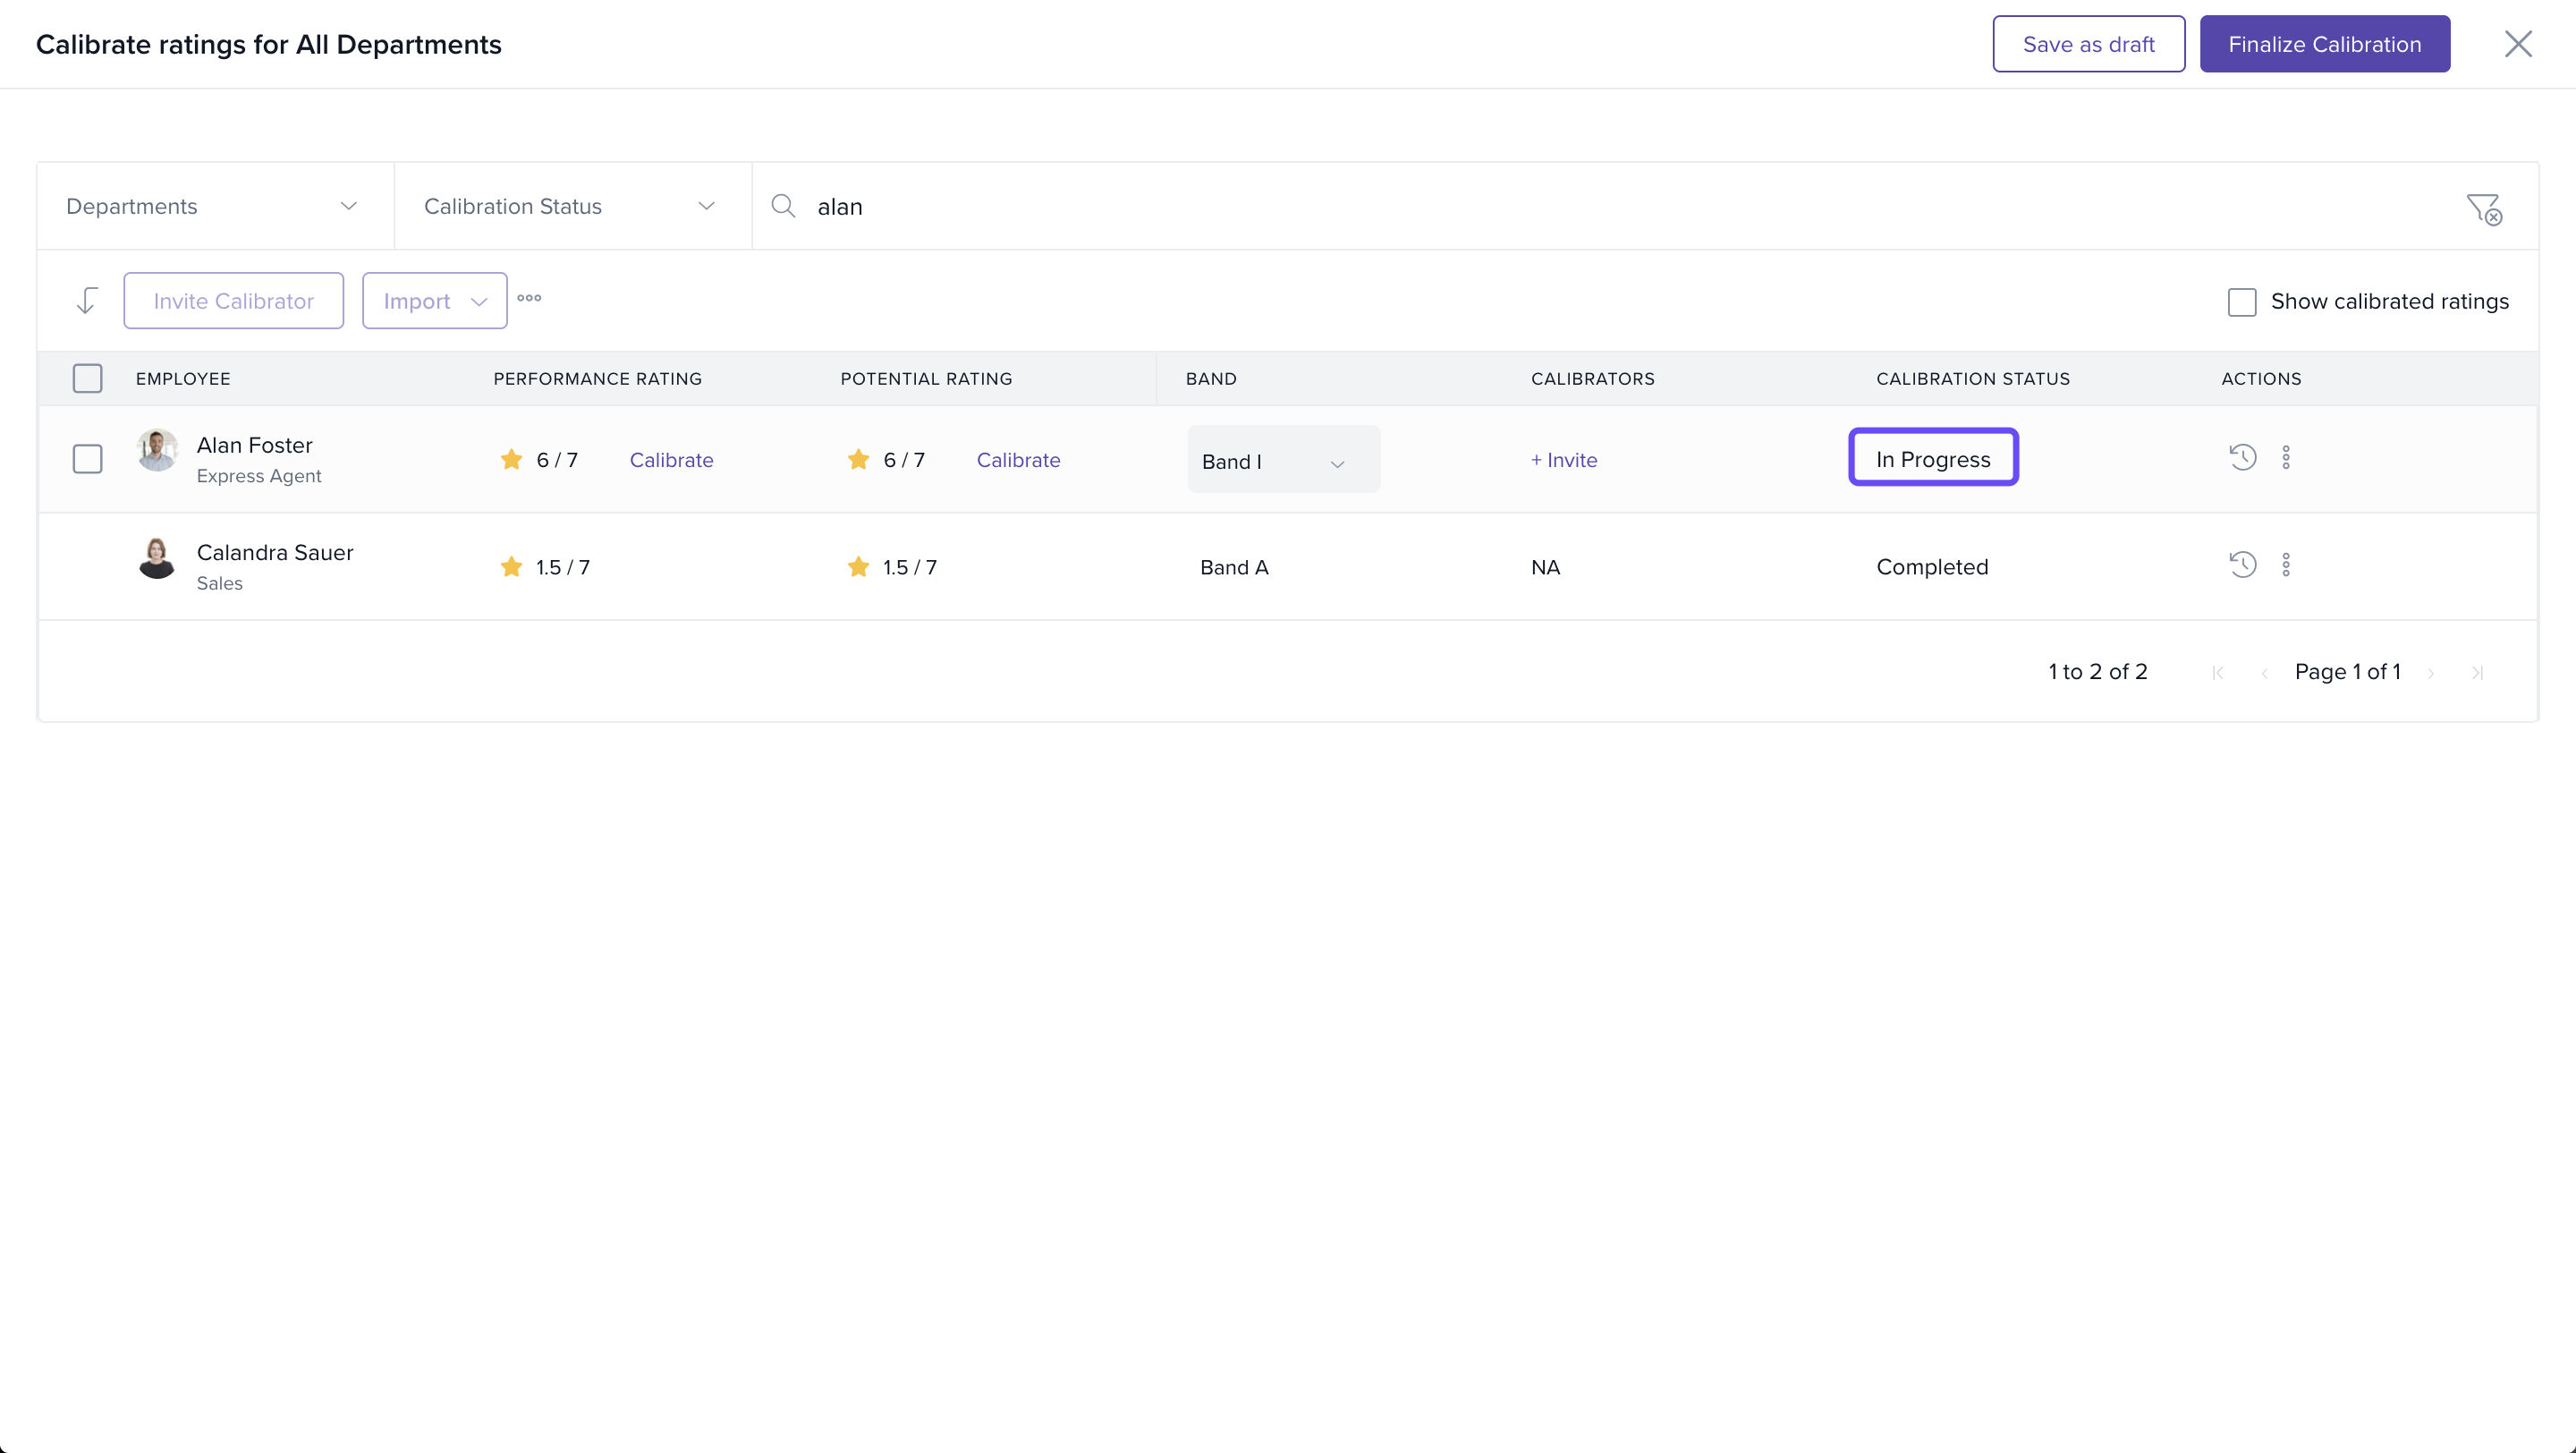
Task: Check Alan Foster's row checkbox
Action: (x=88, y=459)
